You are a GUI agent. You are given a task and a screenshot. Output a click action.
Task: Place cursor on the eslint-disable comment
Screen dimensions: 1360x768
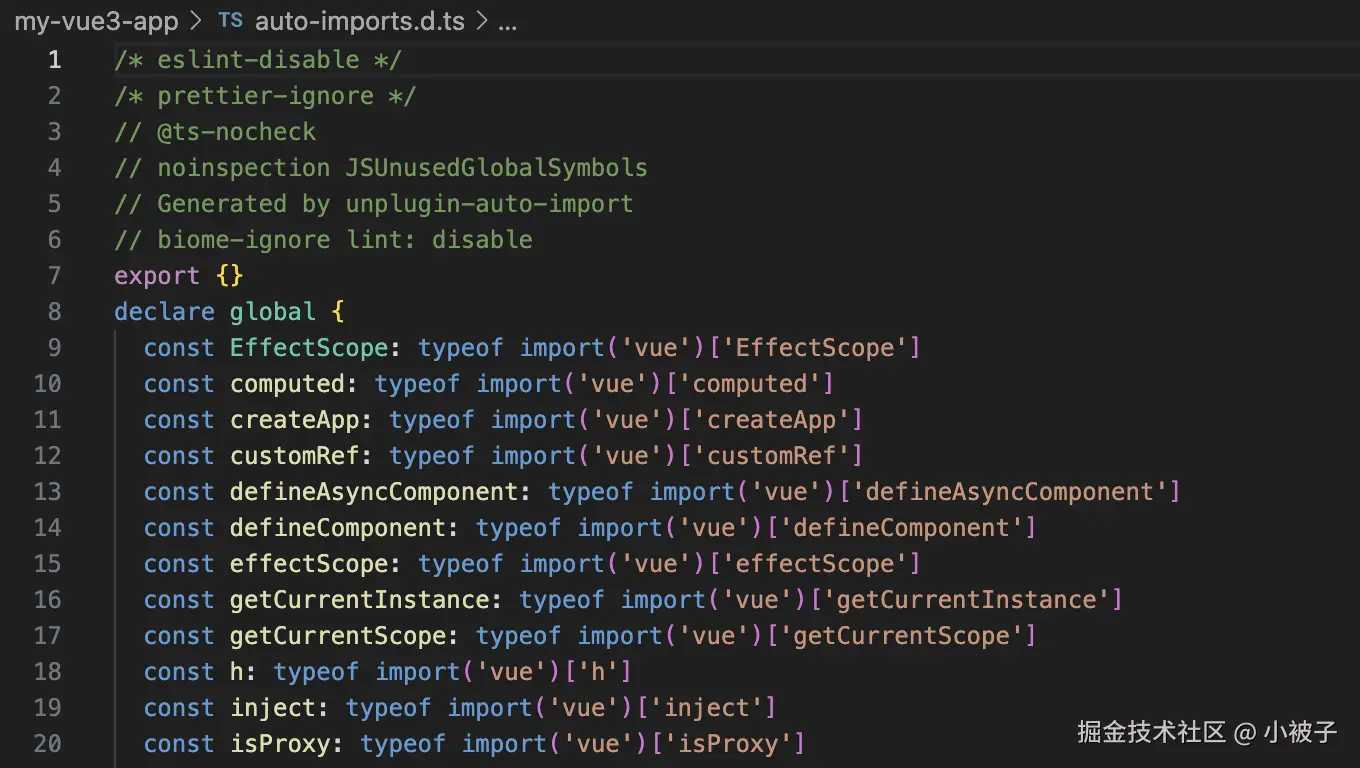tap(258, 60)
